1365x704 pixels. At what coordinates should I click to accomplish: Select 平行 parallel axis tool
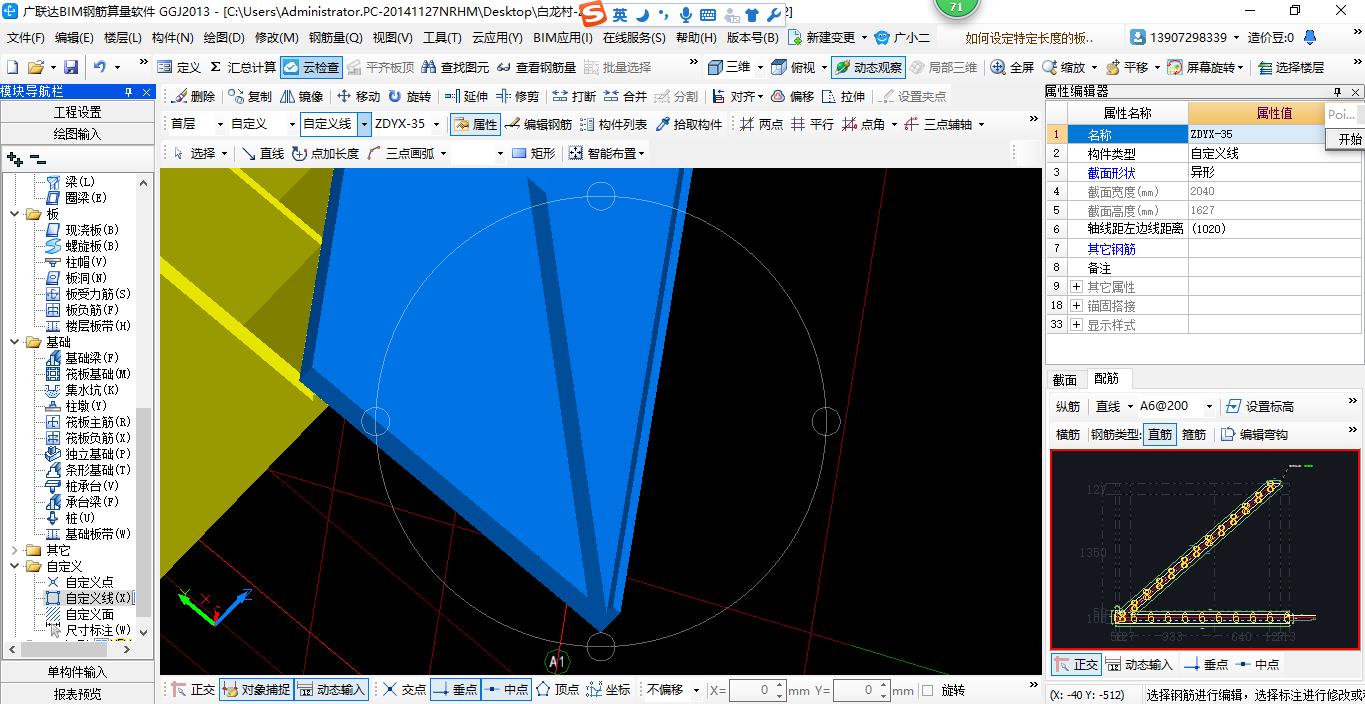812,125
